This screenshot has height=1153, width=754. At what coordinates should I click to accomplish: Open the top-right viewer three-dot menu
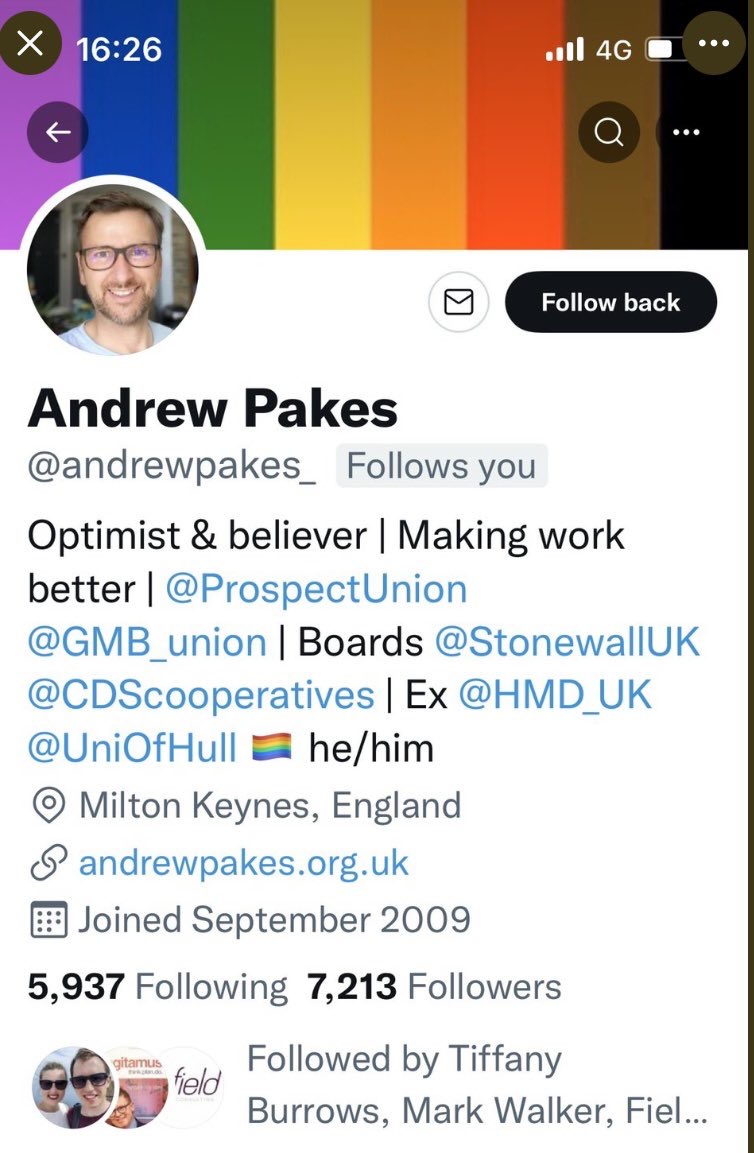pyautogui.click(x=714, y=43)
